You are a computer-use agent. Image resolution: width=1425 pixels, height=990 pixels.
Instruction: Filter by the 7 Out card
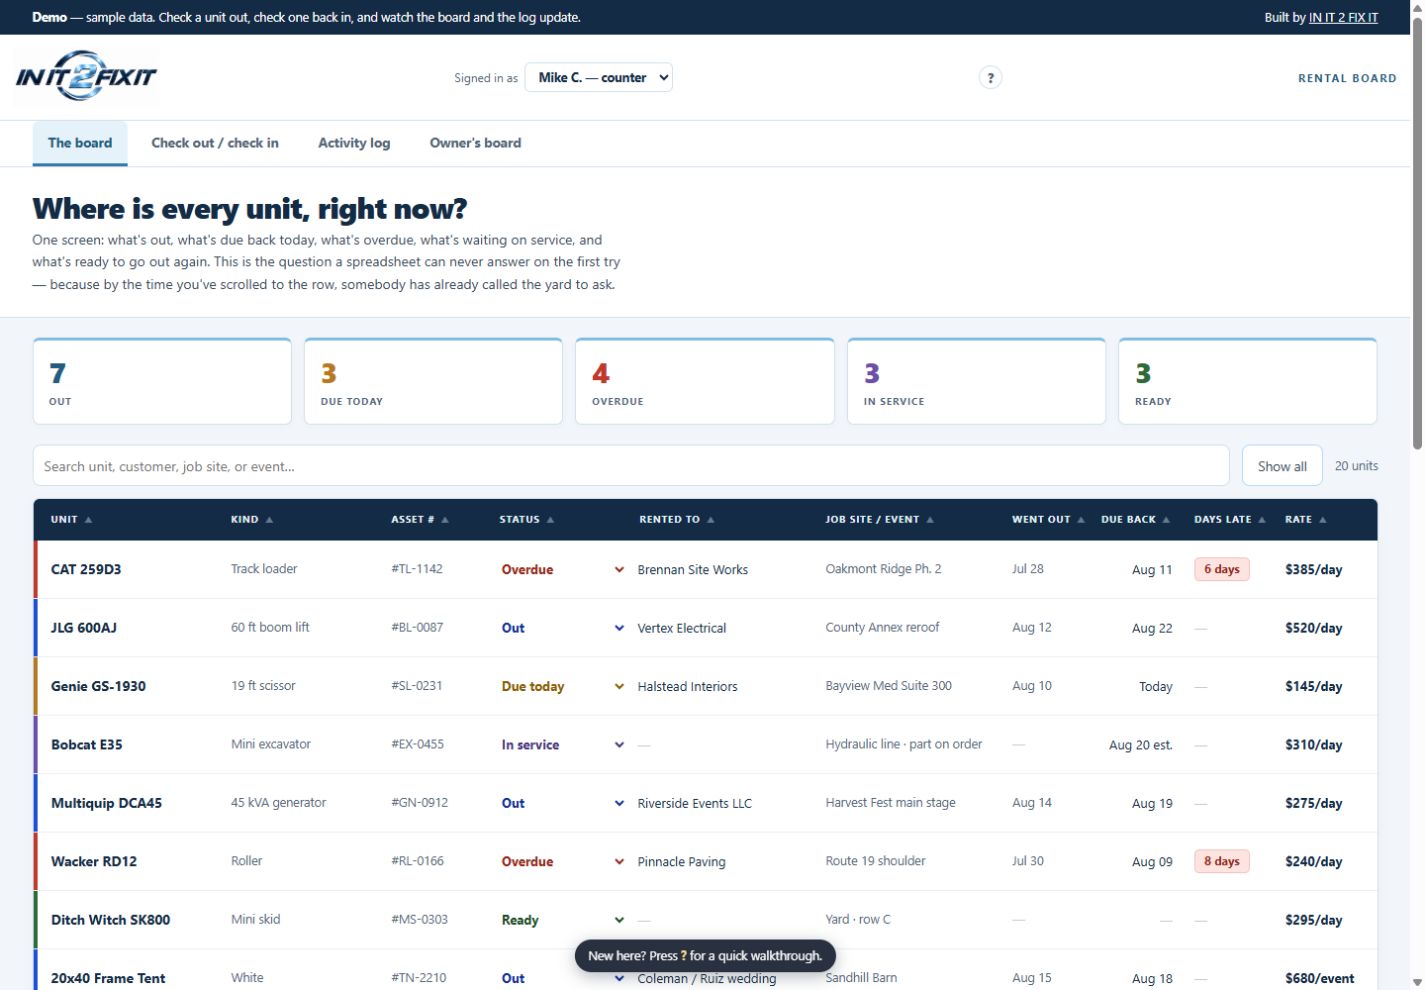pyautogui.click(x=162, y=382)
